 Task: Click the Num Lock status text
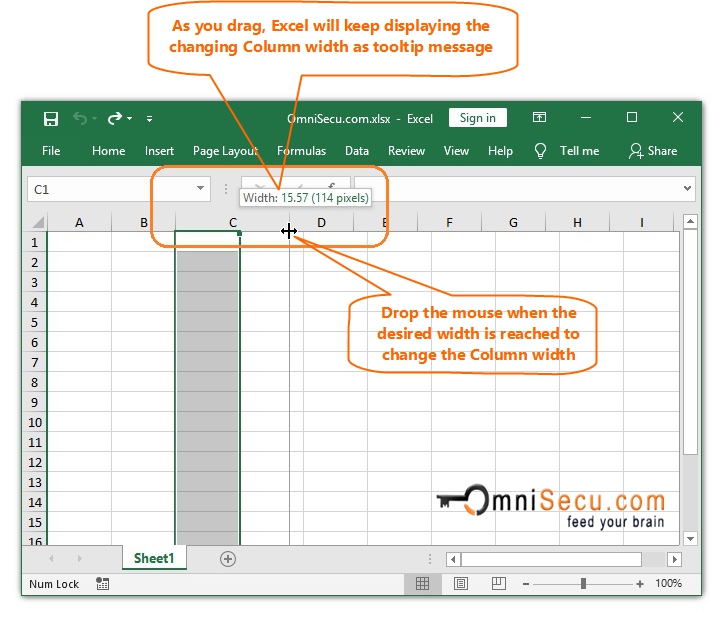[x=54, y=584]
